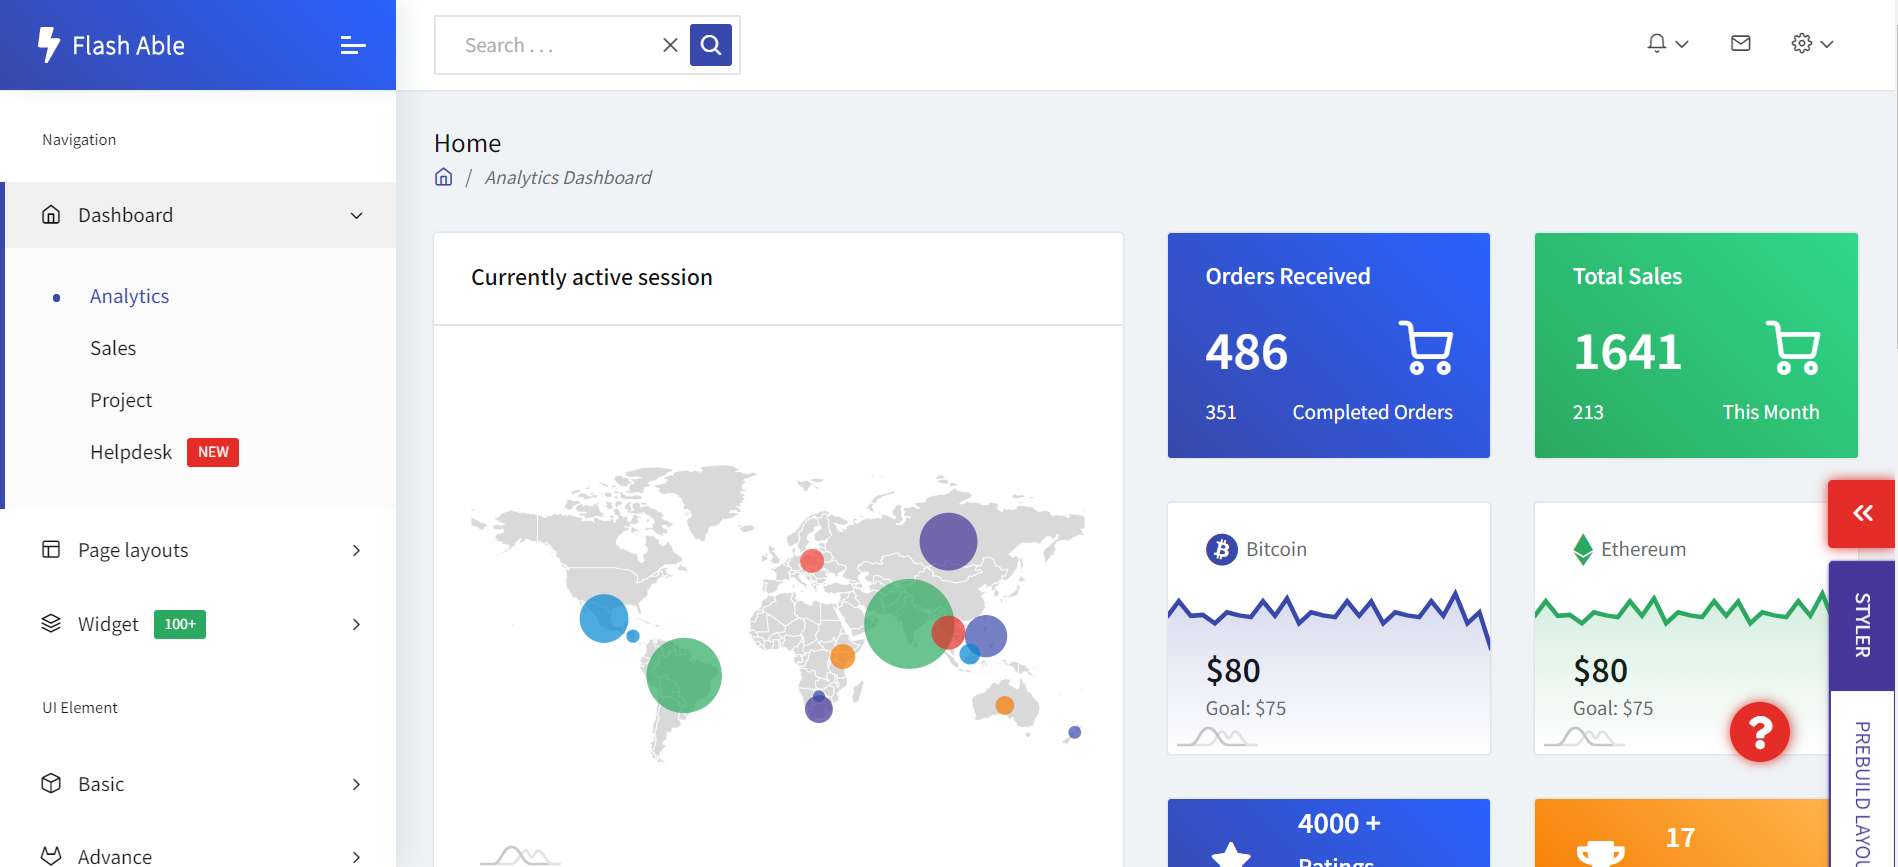Open the notifications bell dropdown
This screenshot has width=1898, height=867.
click(1668, 44)
